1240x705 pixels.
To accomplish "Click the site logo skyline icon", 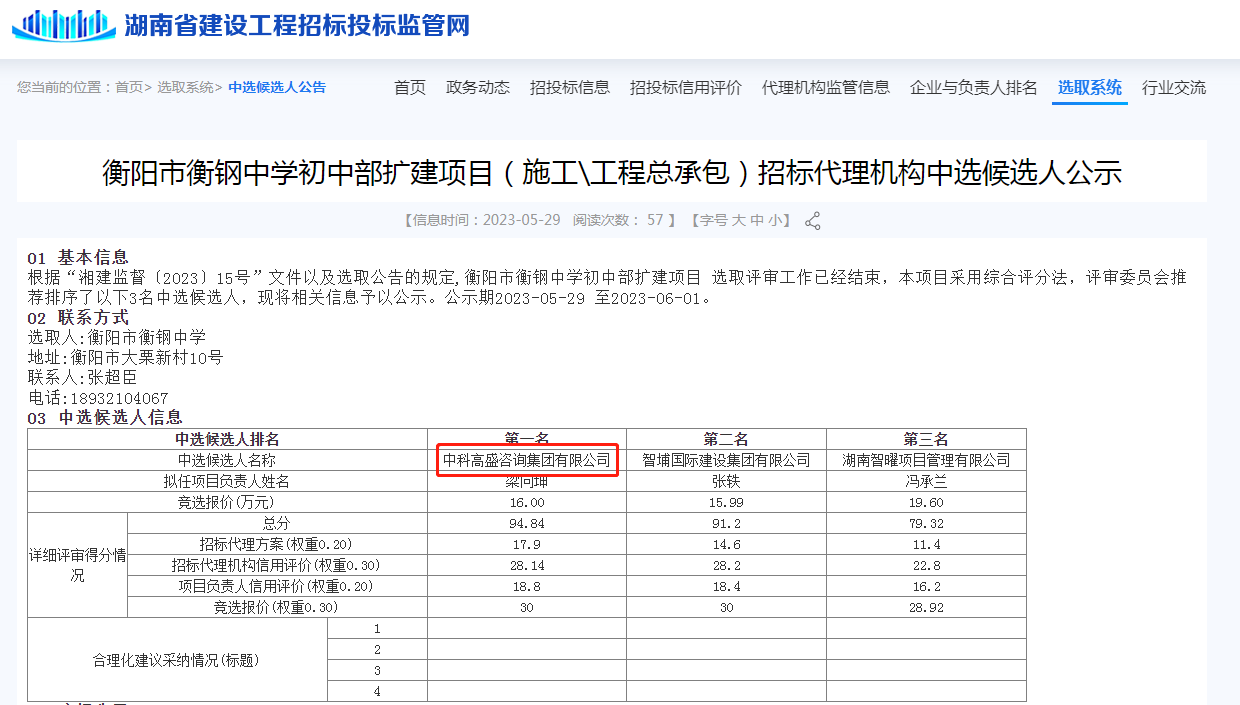I will pyautogui.click(x=64, y=25).
